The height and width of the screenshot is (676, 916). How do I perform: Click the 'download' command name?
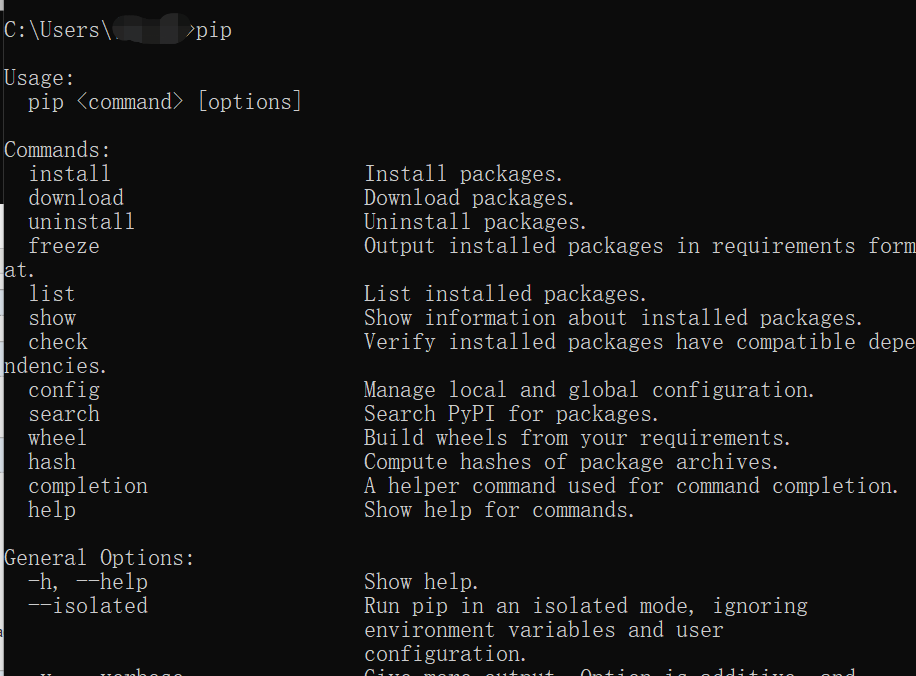coord(76,198)
